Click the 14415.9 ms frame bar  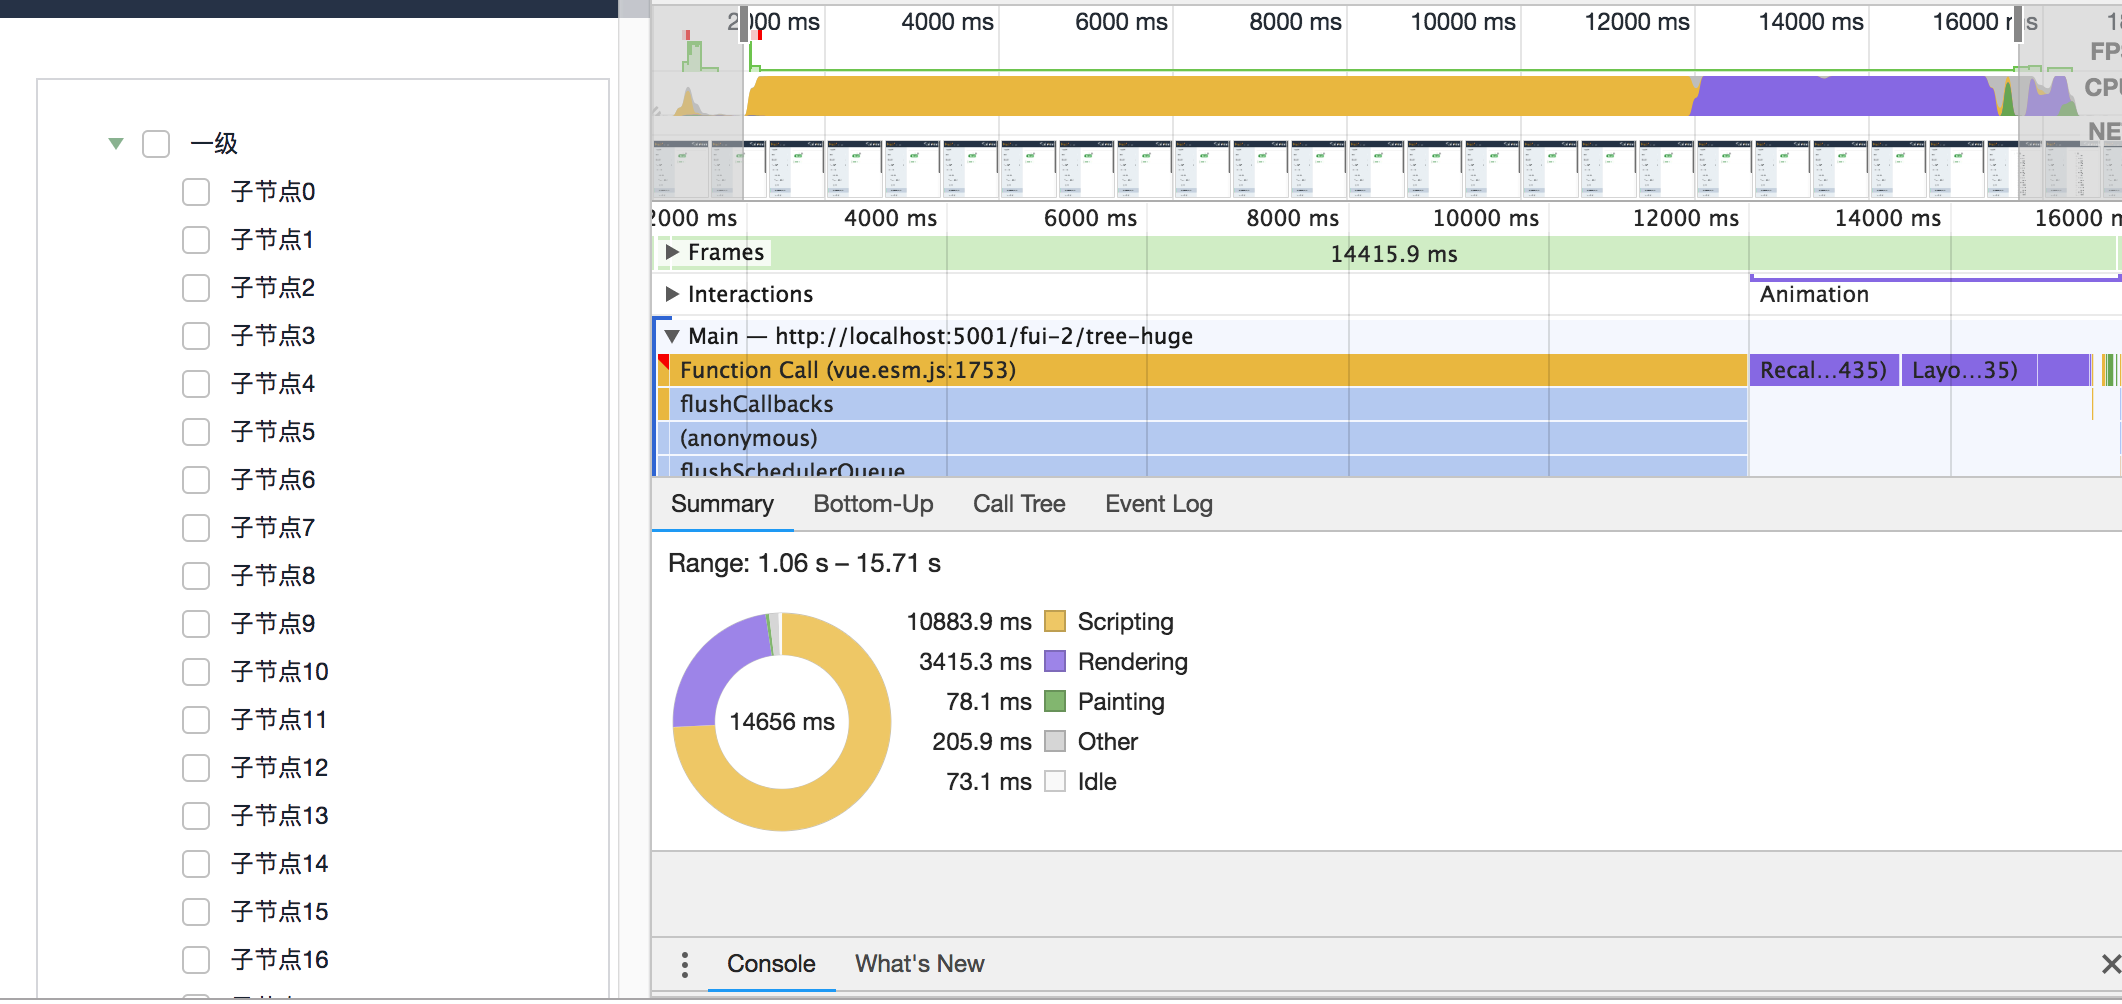tap(1393, 254)
